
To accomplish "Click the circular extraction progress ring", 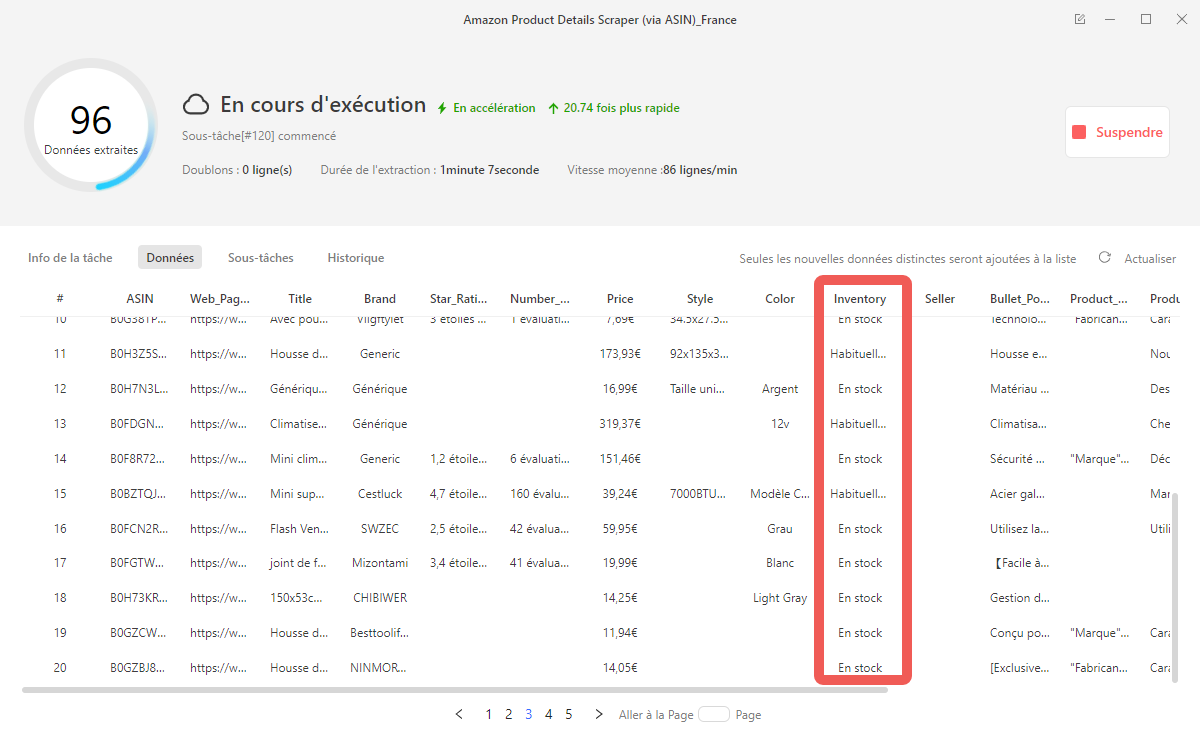I will (91, 125).
